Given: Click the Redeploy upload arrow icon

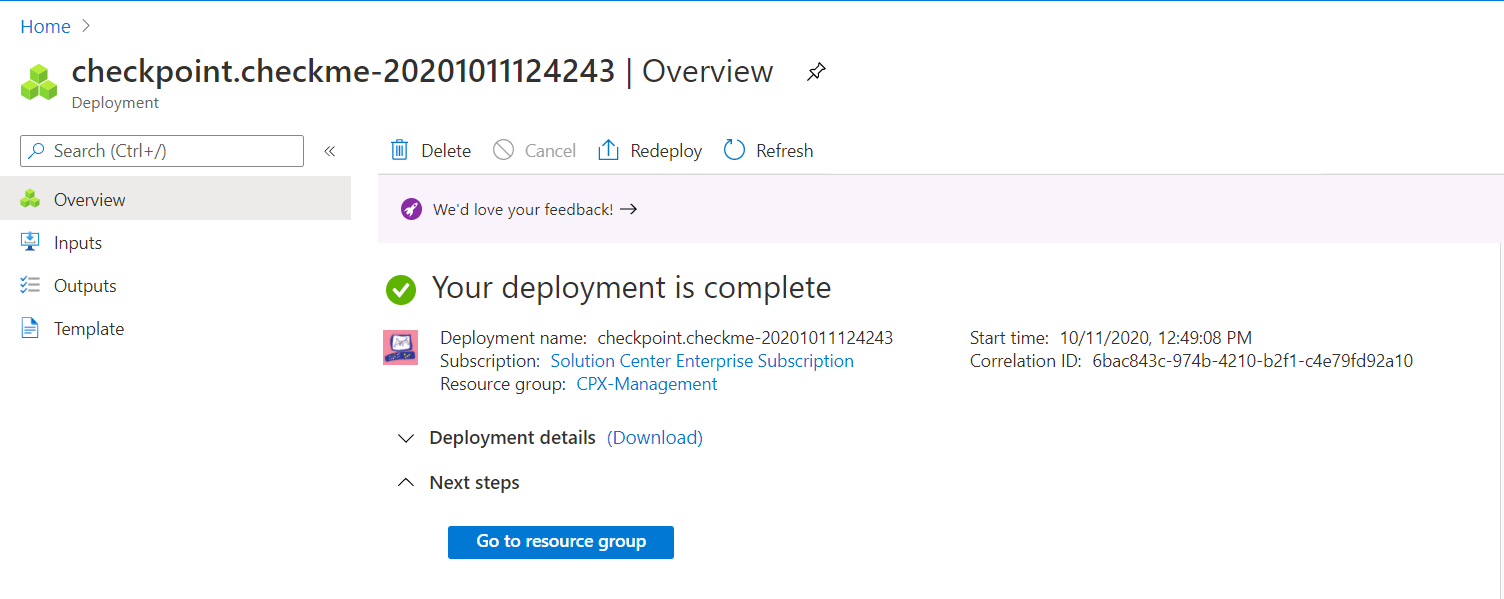Looking at the screenshot, I should click(x=608, y=150).
